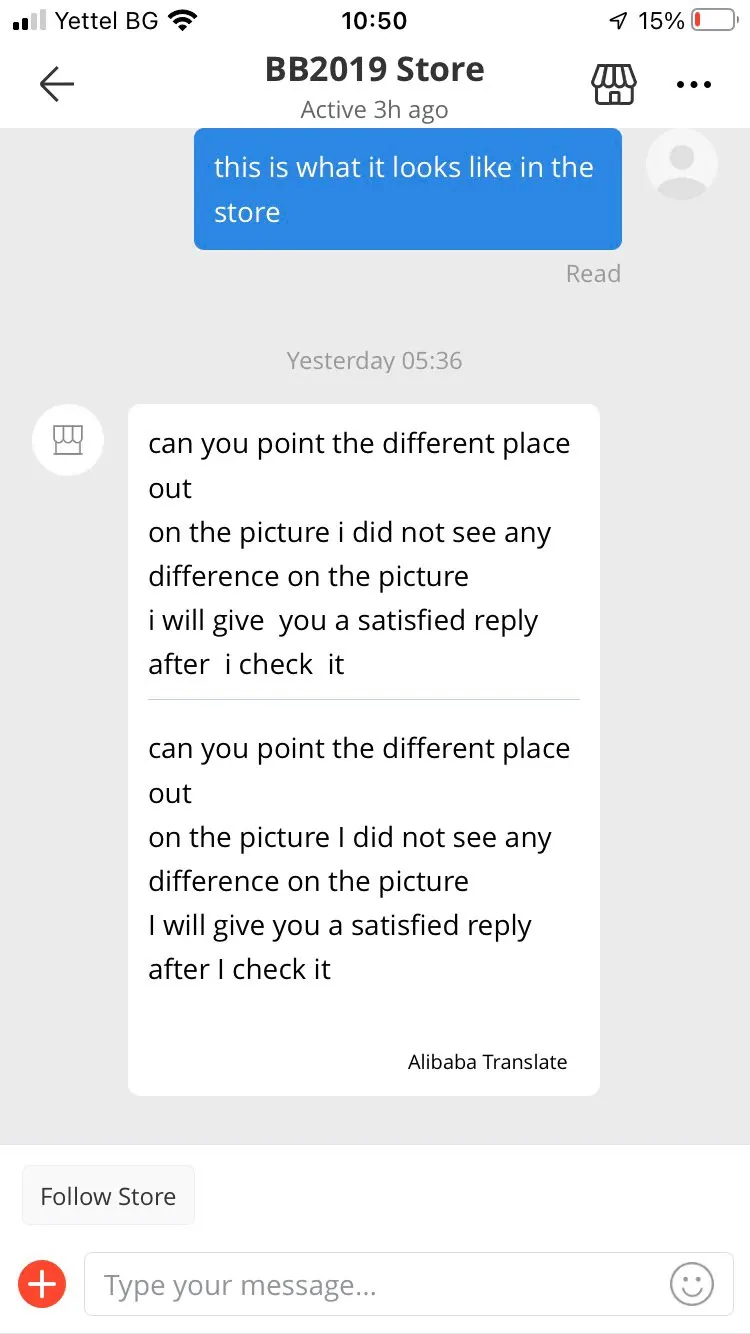The height and width of the screenshot is (1334, 750).
Task: Select the blue sent message bubble
Action: (x=407, y=189)
